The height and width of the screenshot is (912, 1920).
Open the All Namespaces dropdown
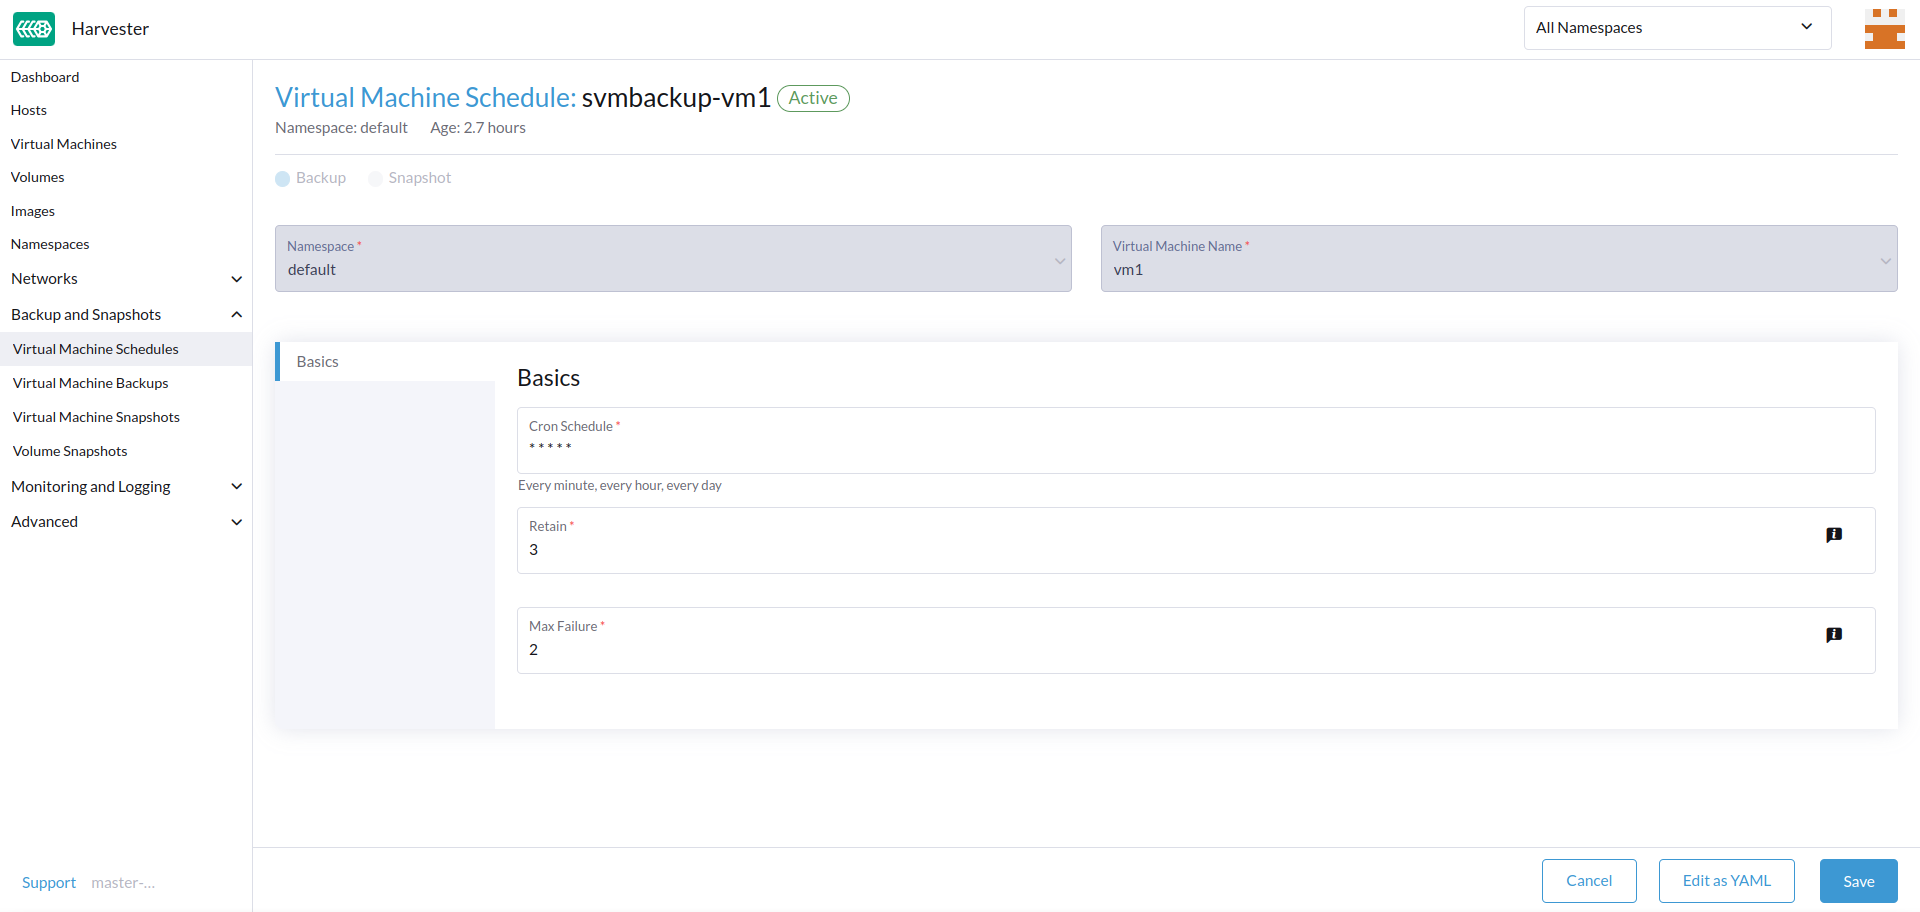coord(1676,28)
